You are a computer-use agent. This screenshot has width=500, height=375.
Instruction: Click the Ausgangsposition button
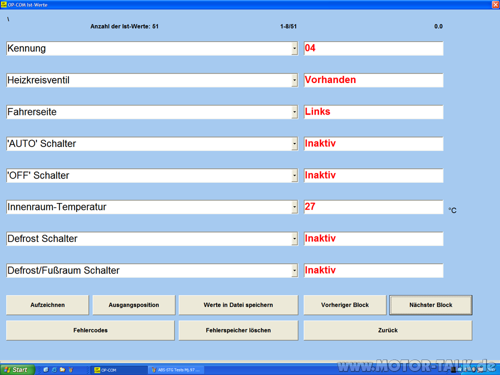point(134,305)
